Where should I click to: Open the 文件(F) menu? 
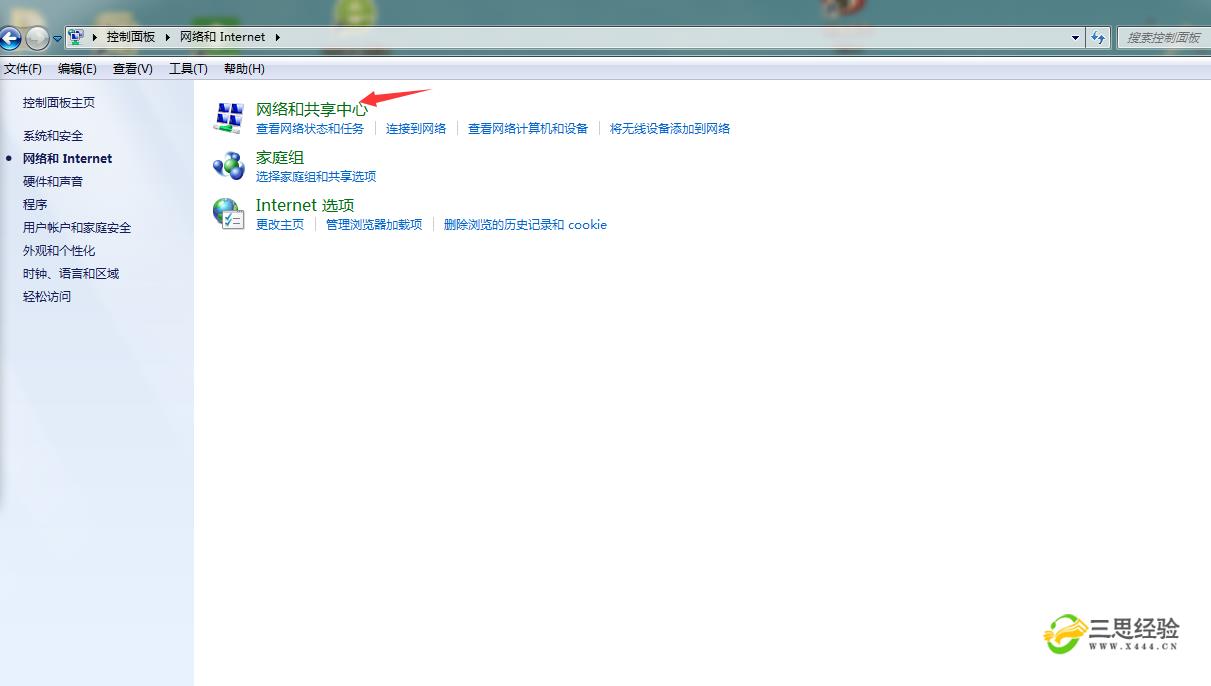pyautogui.click(x=23, y=69)
